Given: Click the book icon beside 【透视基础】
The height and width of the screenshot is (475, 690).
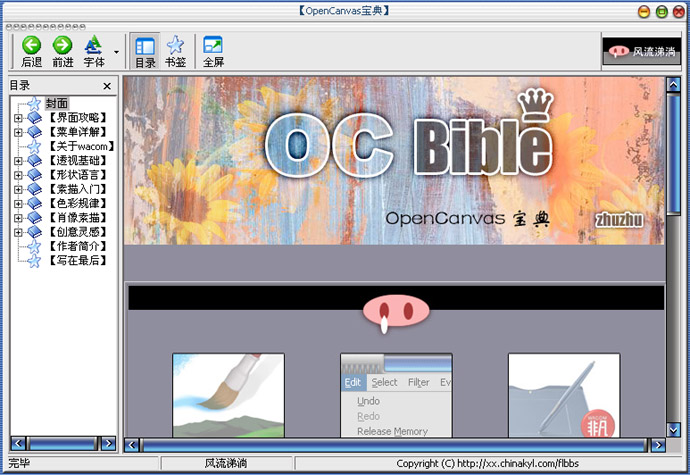Looking at the screenshot, I should (34, 160).
